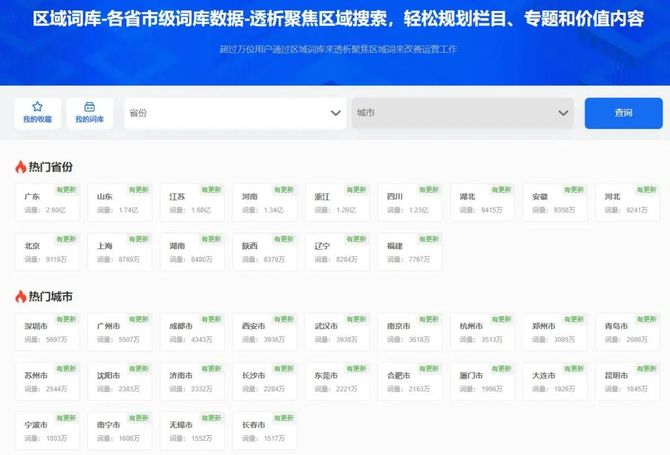This screenshot has height=455, width=670.
Task: Select the 湖北 province card
Action: click(x=482, y=203)
